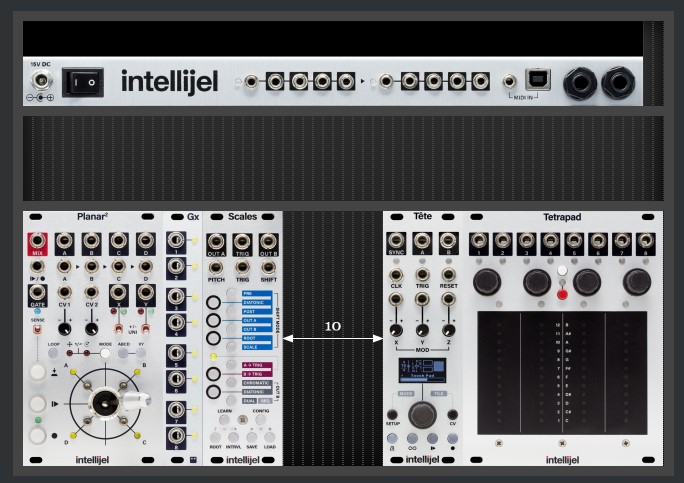Click the OUT A jack on Scales
This screenshot has height=483, width=684.
click(216, 243)
